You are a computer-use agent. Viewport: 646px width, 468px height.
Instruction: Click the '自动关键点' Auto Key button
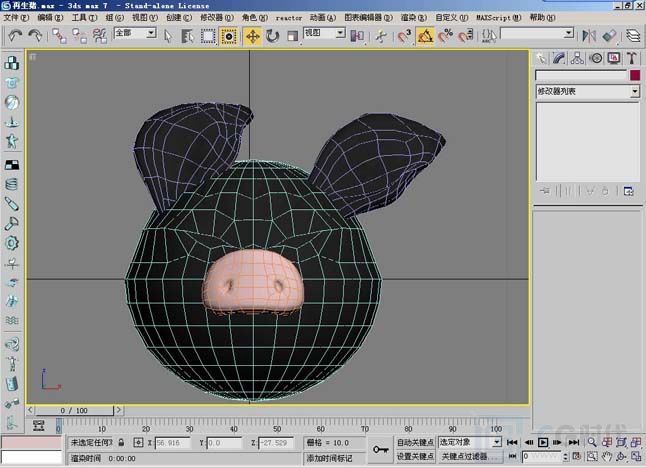415,442
